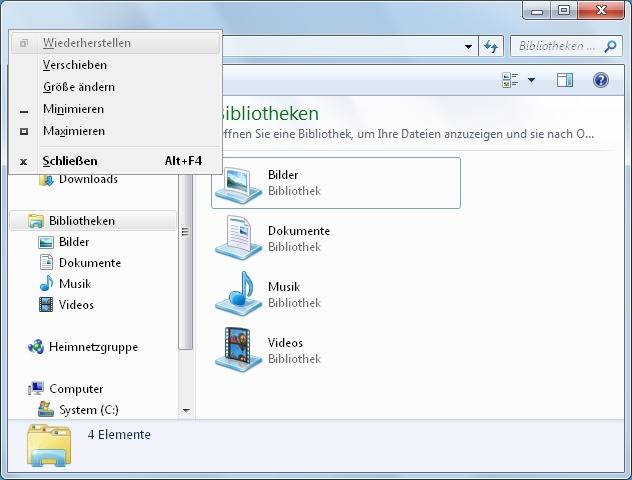Maximize the Explorer window from title bar
The width and height of the screenshot is (632, 480).
point(564,11)
